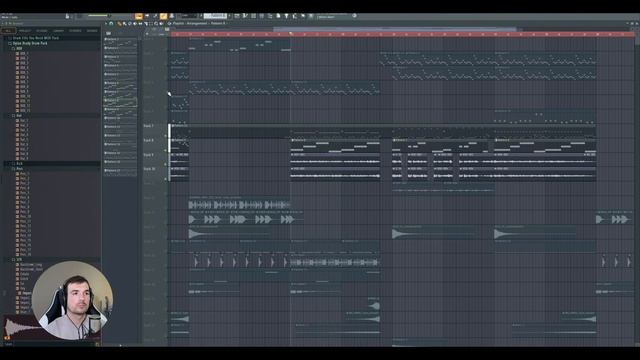Select the Select tool in playlist toolbar

(151, 24)
